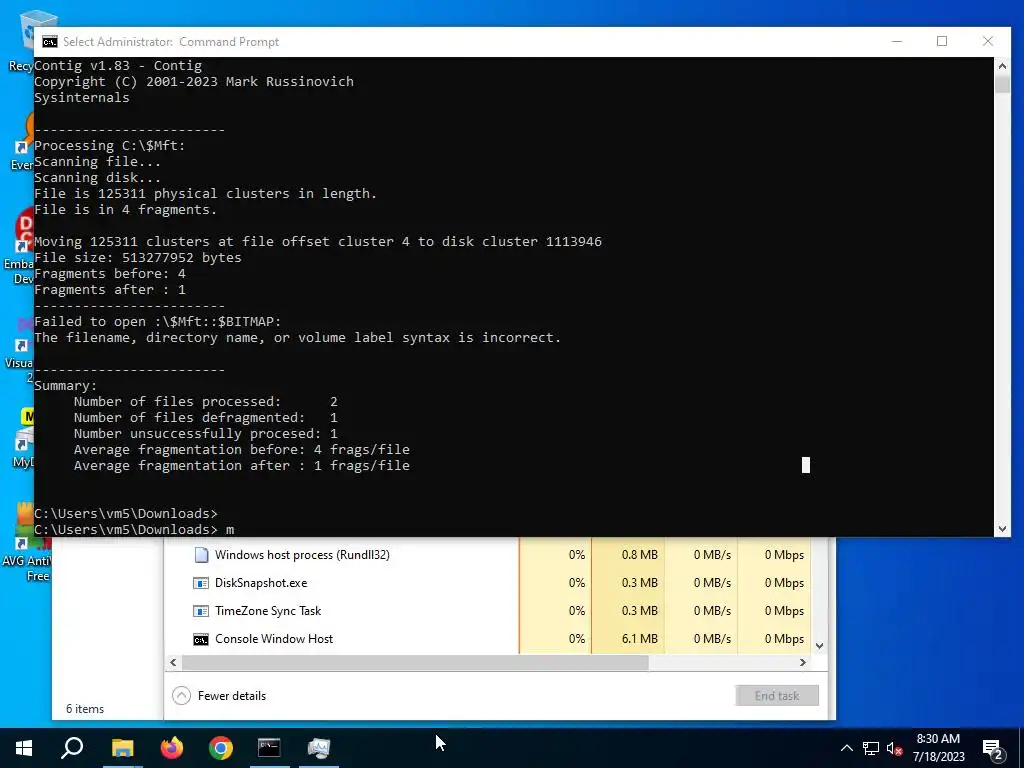Click the "6 items" status text in Explorer
The height and width of the screenshot is (768, 1024).
click(85, 709)
